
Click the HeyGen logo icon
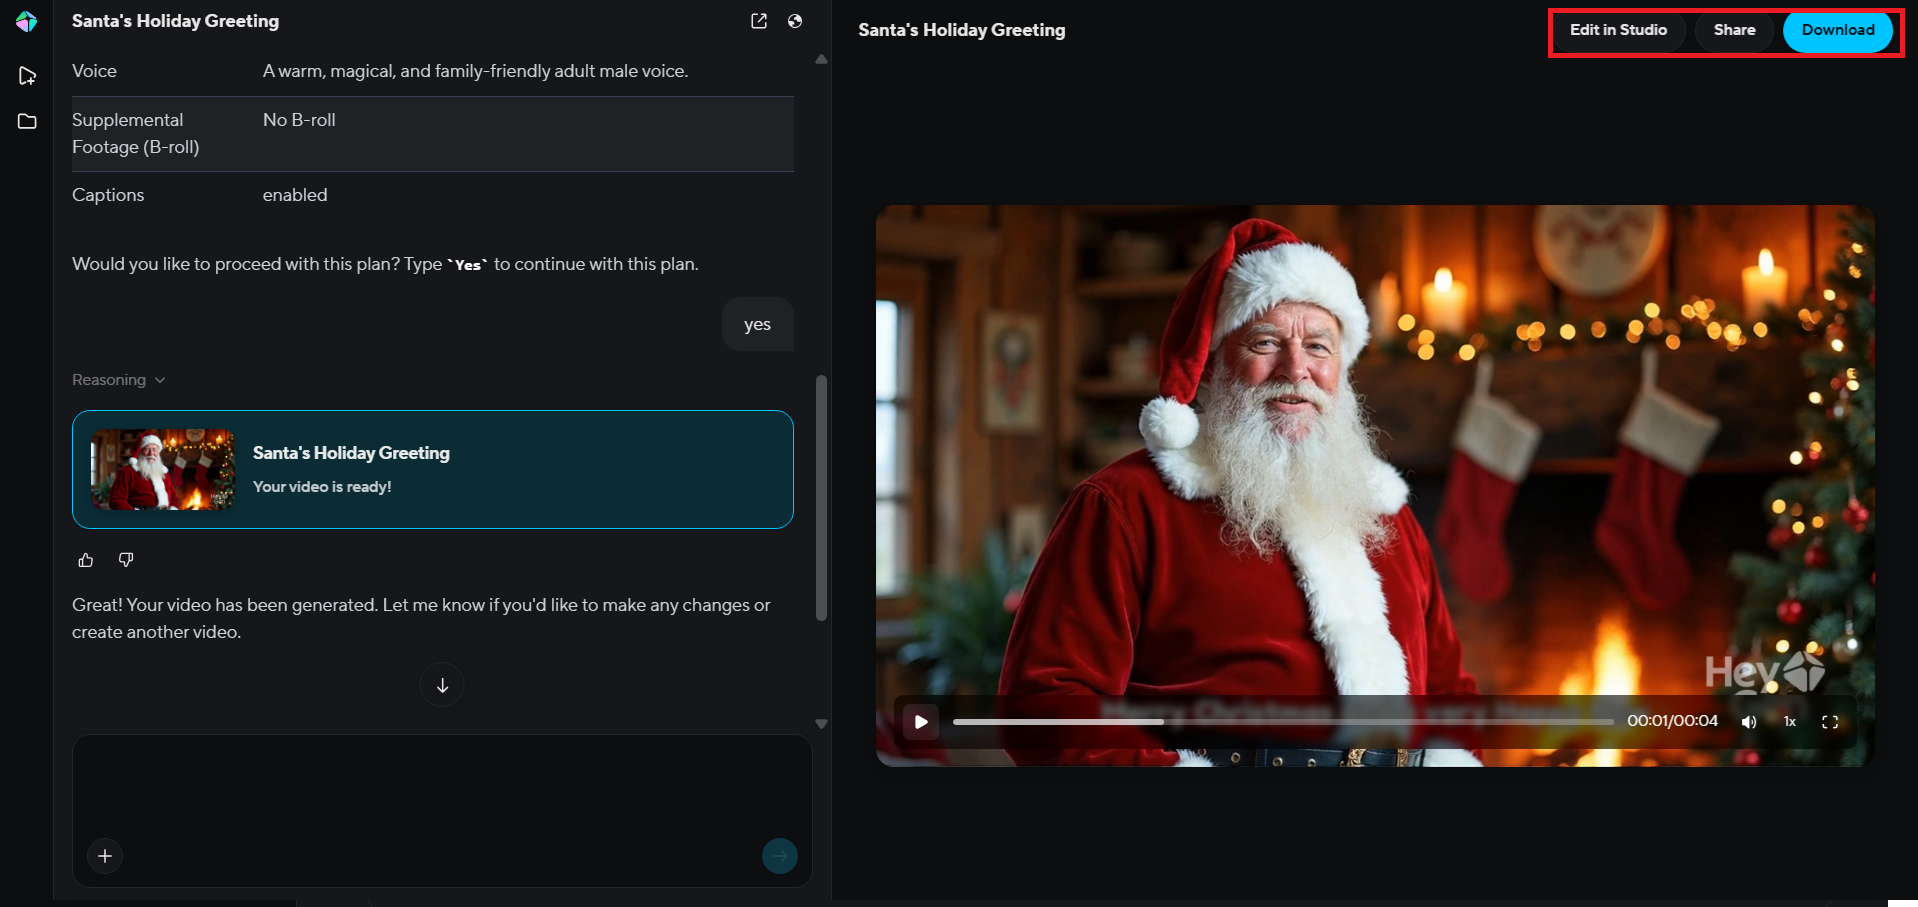(x=27, y=21)
